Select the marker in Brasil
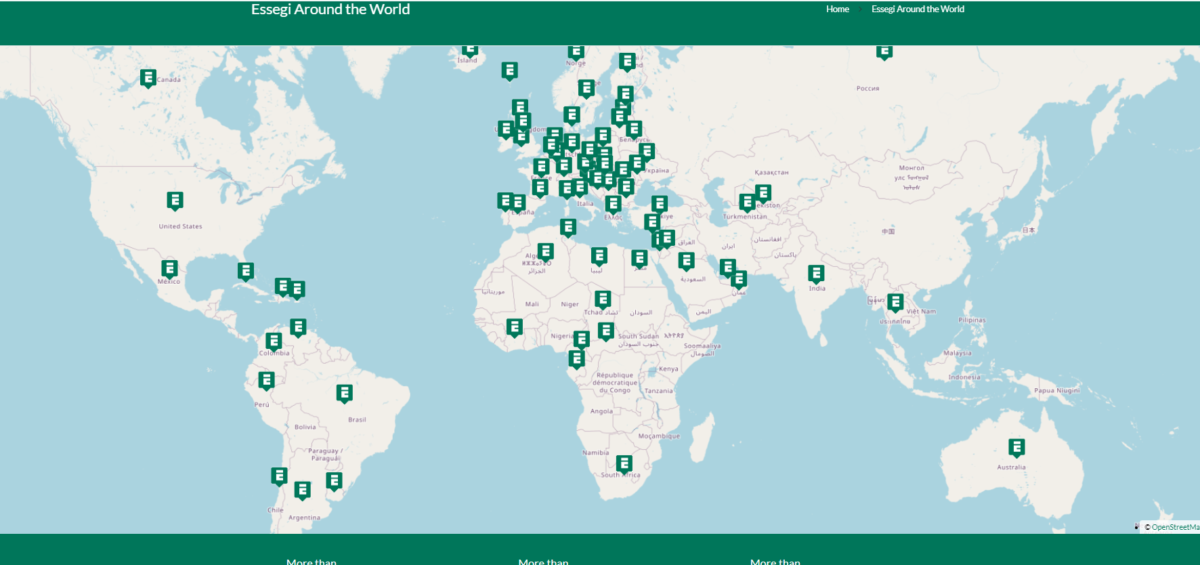Viewport: 1200px width, 565px height. click(345, 394)
